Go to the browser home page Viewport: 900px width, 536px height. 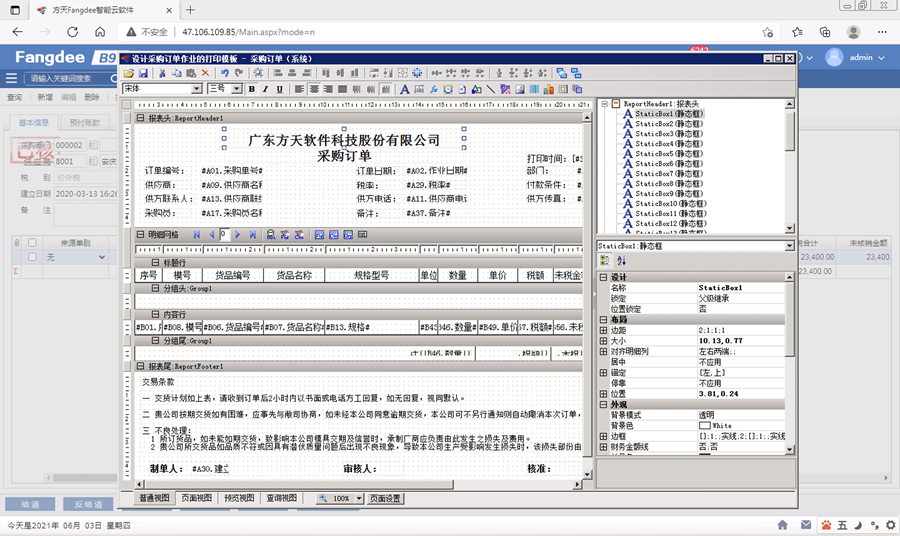pyautogui.click(x=100, y=32)
